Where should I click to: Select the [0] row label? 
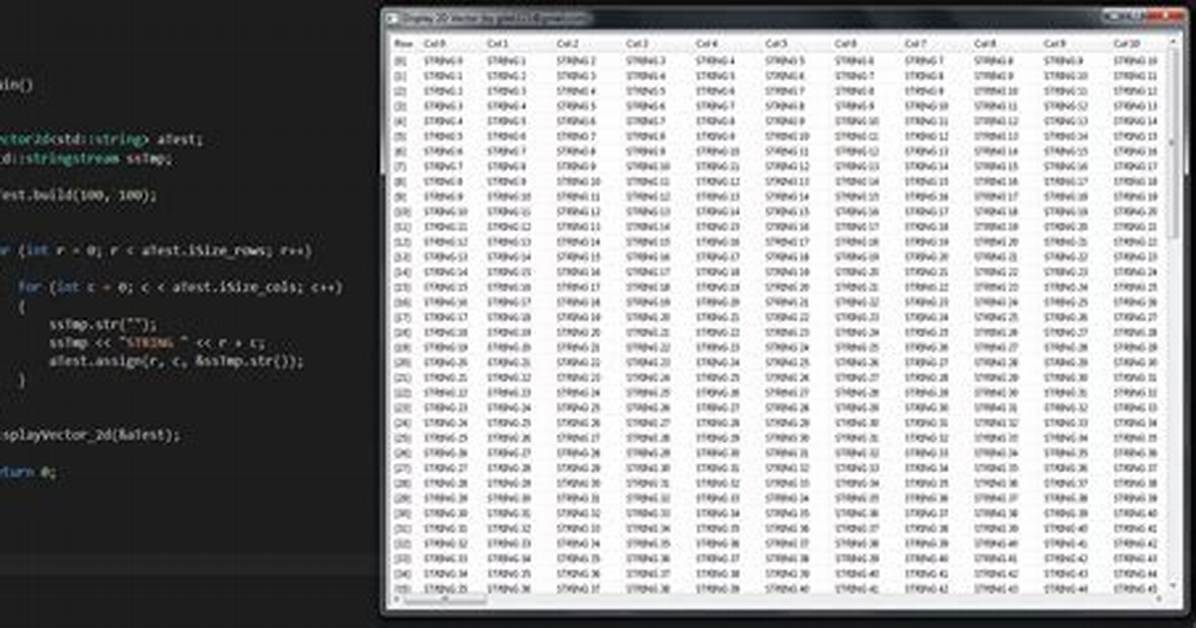400,60
